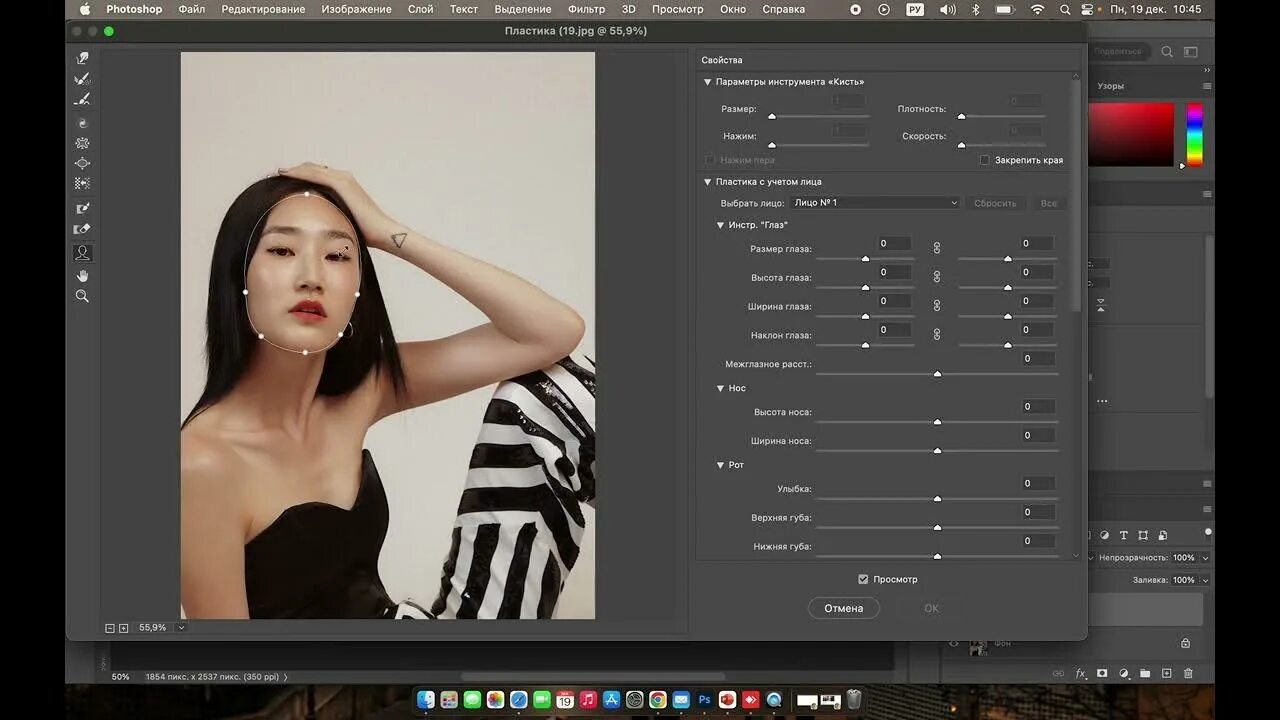The height and width of the screenshot is (720, 1280).
Task: Click the zoom out minus button
Action: pyautogui.click(x=110, y=628)
